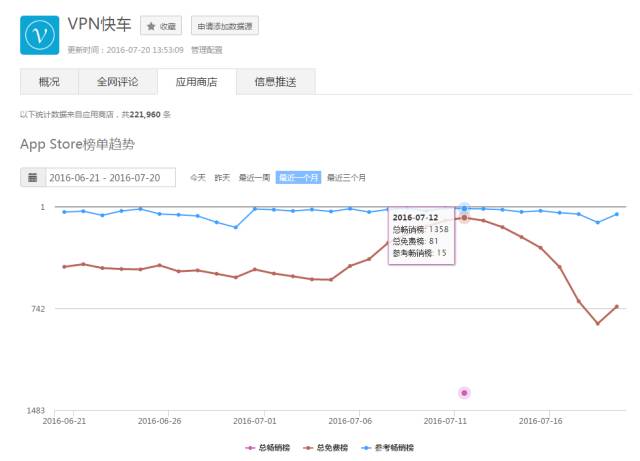Click the calendar icon beside date range
Image resolution: width=640 pixels, height=461 pixels.
tap(33, 177)
